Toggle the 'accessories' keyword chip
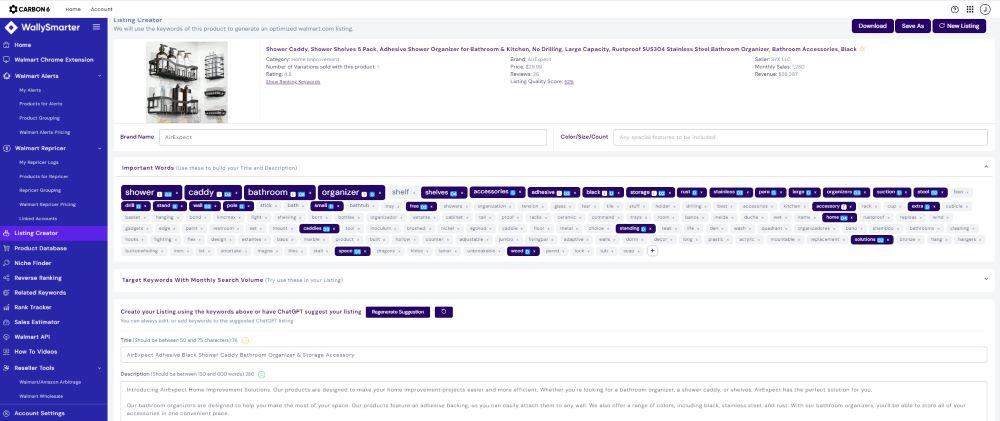The height and width of the screenshot is (421, 1000). [x=497, y=192]
